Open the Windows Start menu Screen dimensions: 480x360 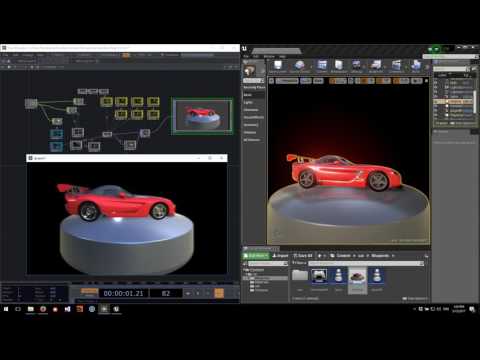click(x=6, y=309)
